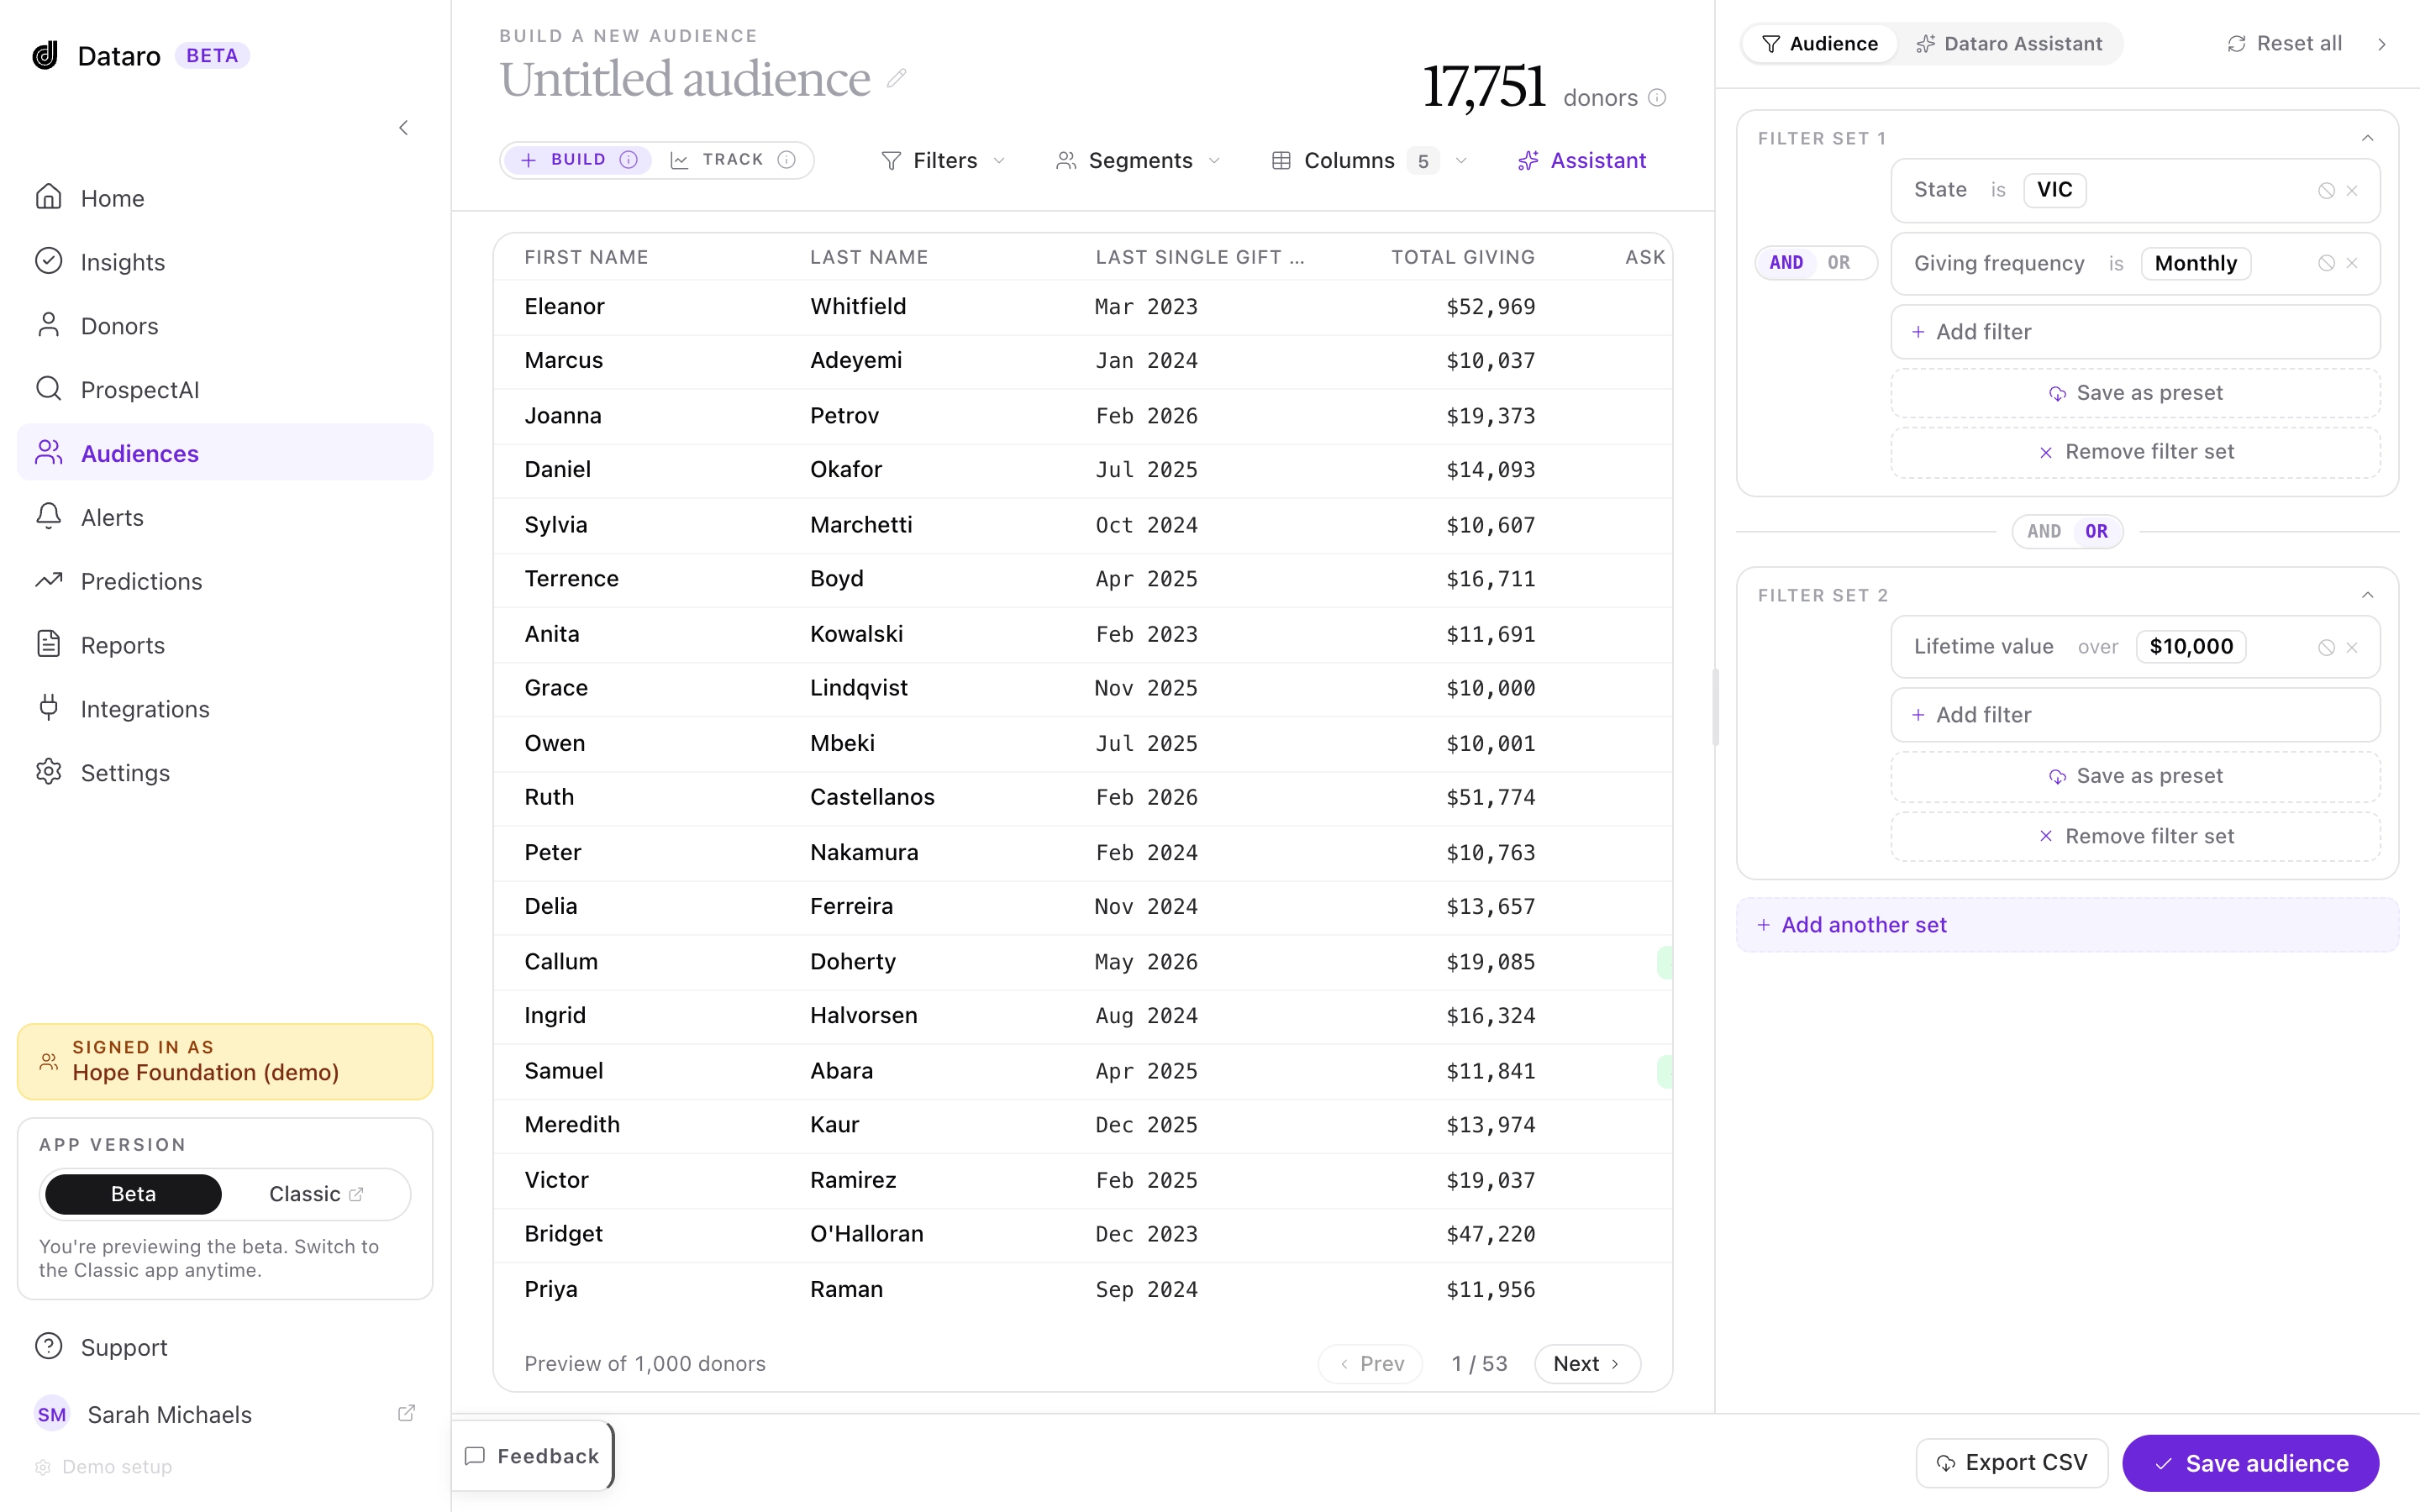This screenshot has width=2420, height=1512.
Task: Disable the Lifetime value filter
Action: pos(2326,647)
